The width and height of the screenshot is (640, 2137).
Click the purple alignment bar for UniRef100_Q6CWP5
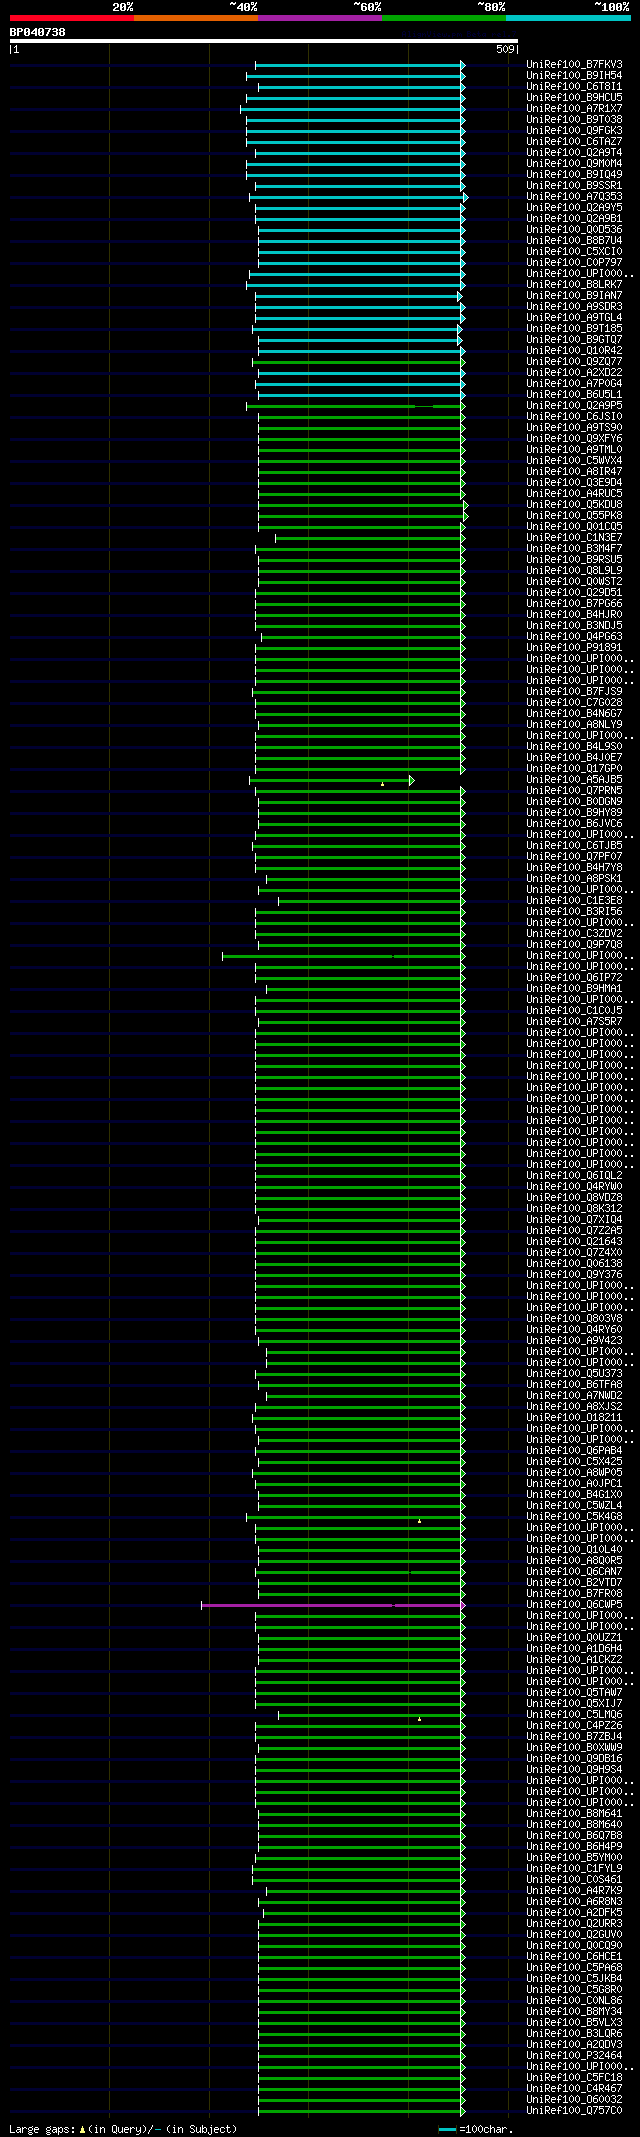click(x=331, y=1605)
